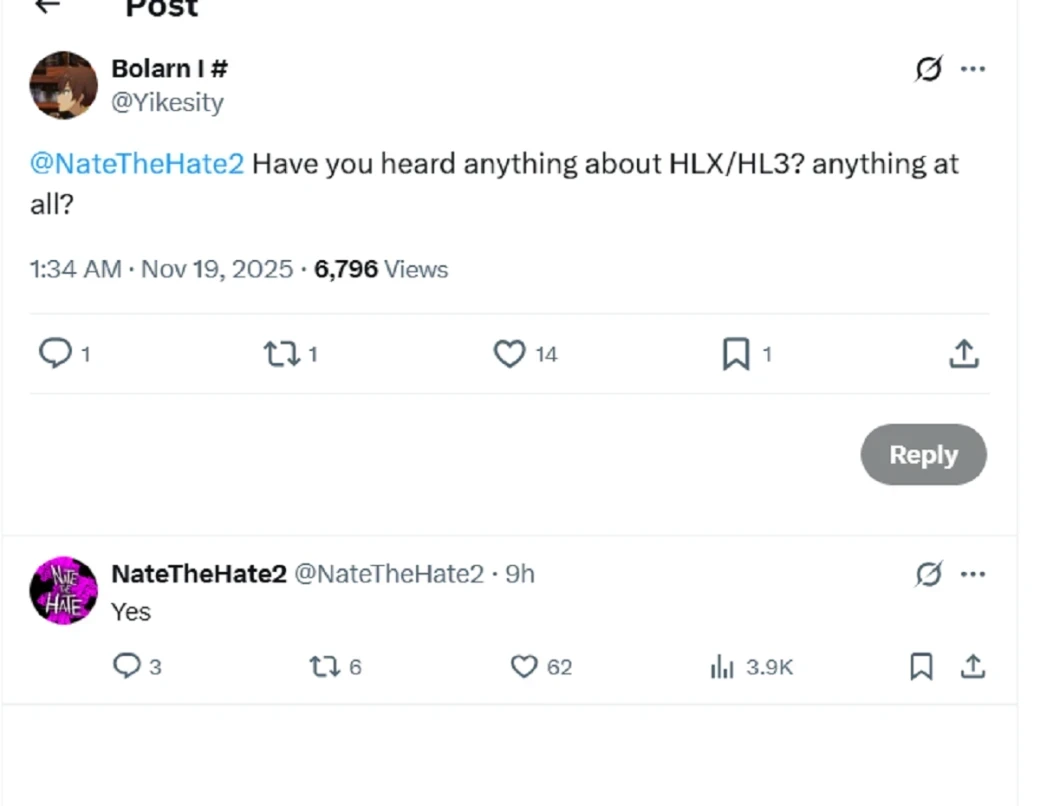Open the @NateTheHate2 mention link
The image size is (1040, 806).
pyautogui.click(x=137, y=163)
